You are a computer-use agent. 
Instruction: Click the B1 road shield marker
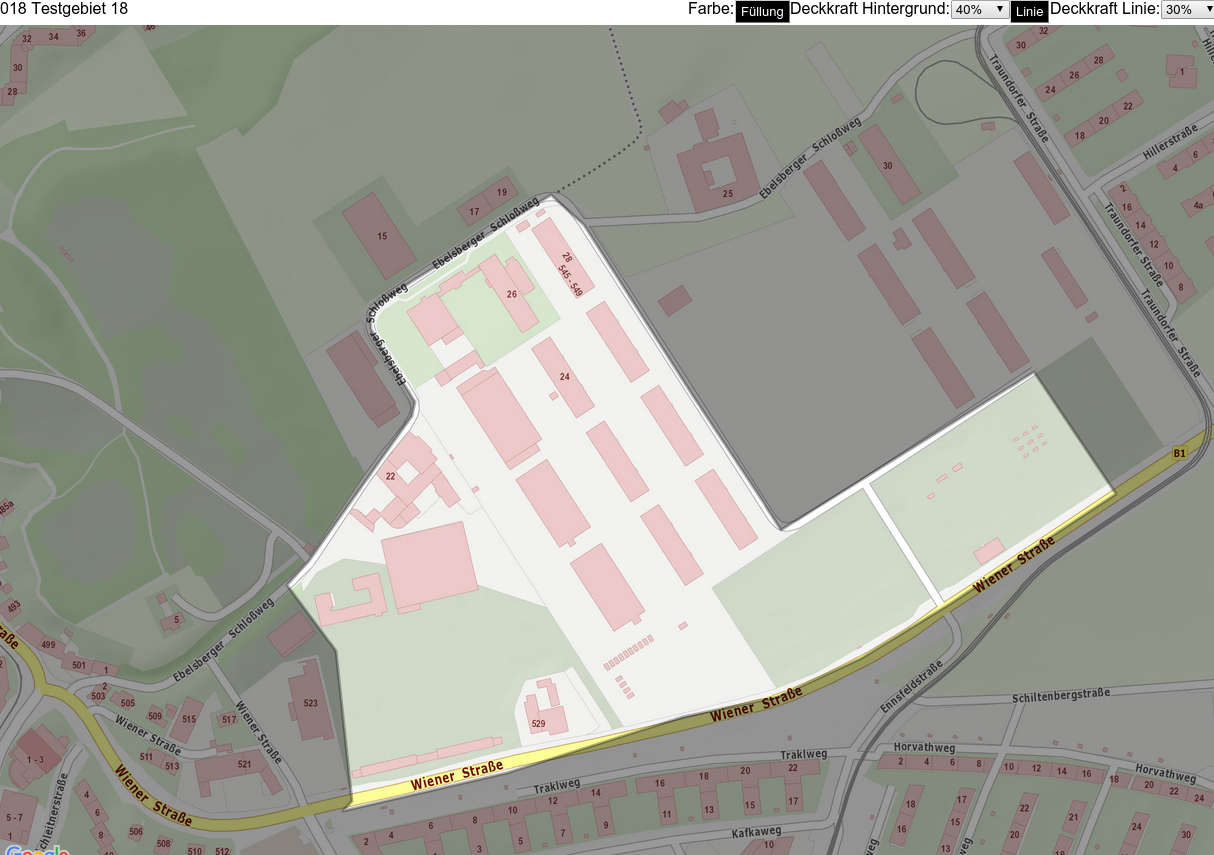pyautogui.click(x=1180, y=454)
